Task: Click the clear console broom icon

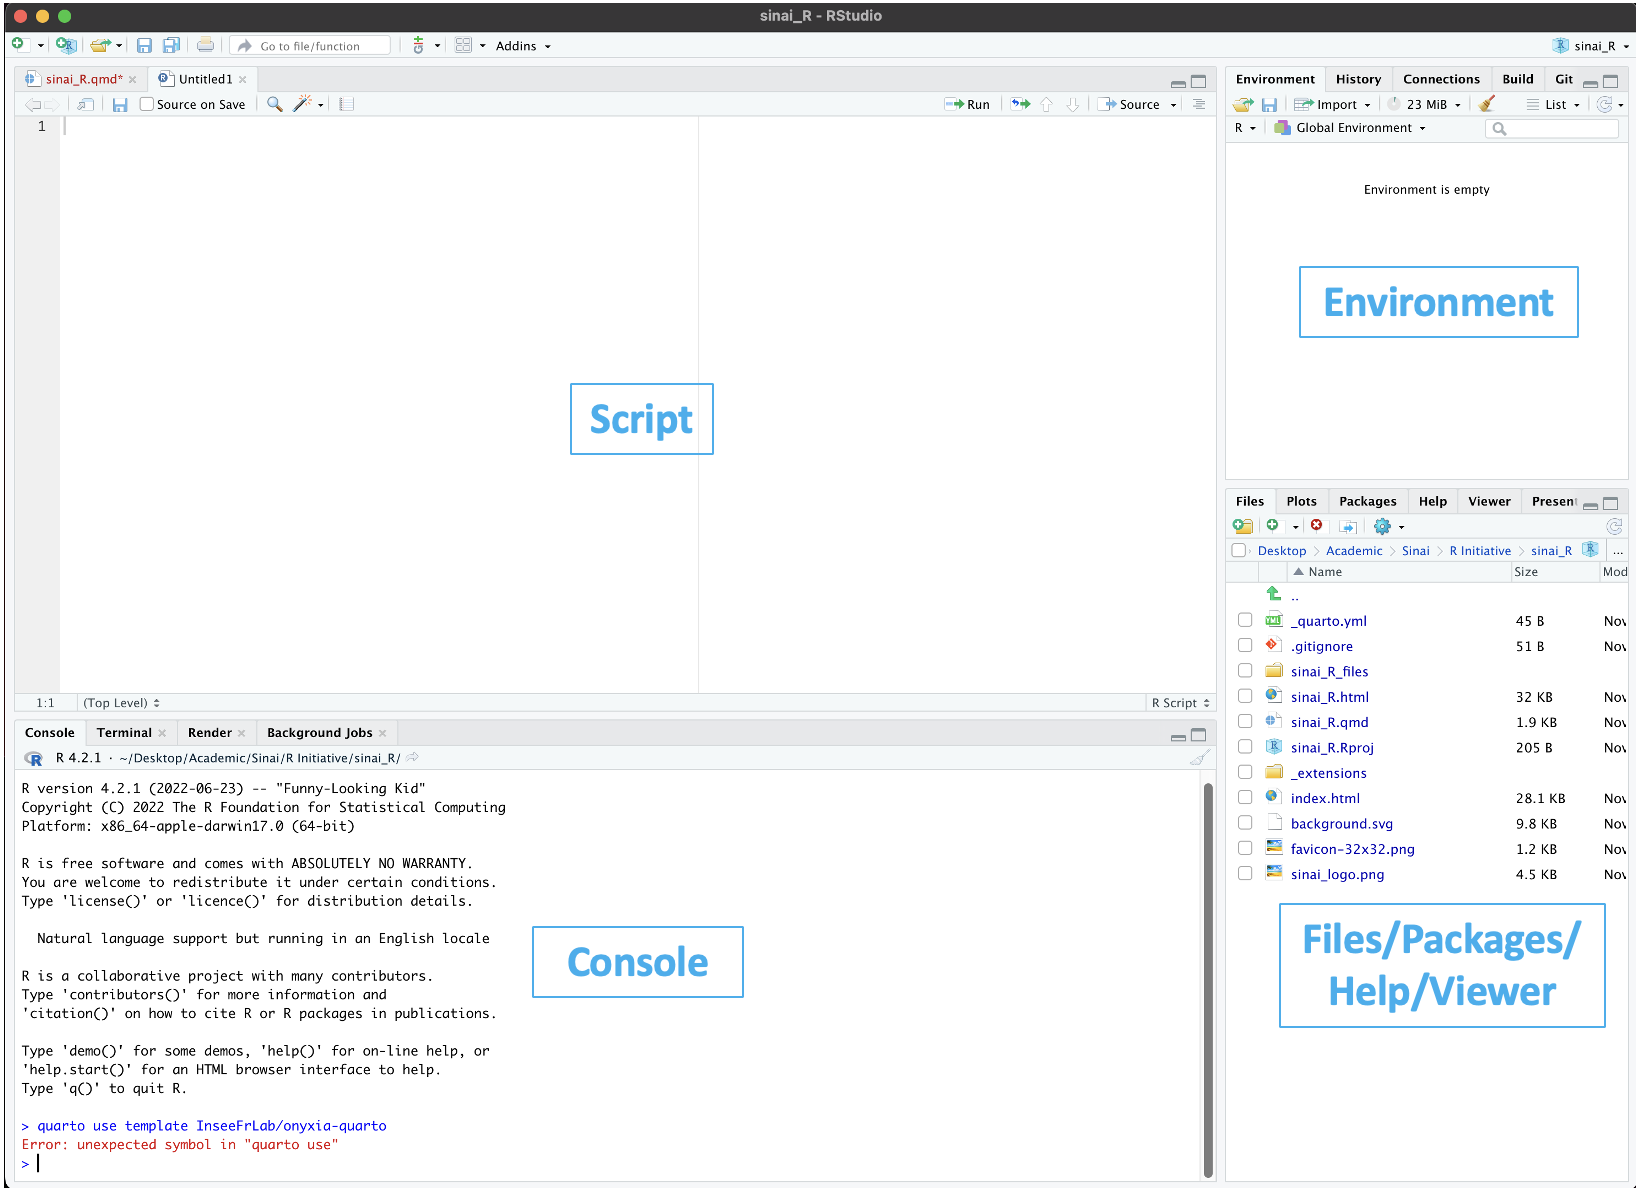Action: tap(1199, 758)
